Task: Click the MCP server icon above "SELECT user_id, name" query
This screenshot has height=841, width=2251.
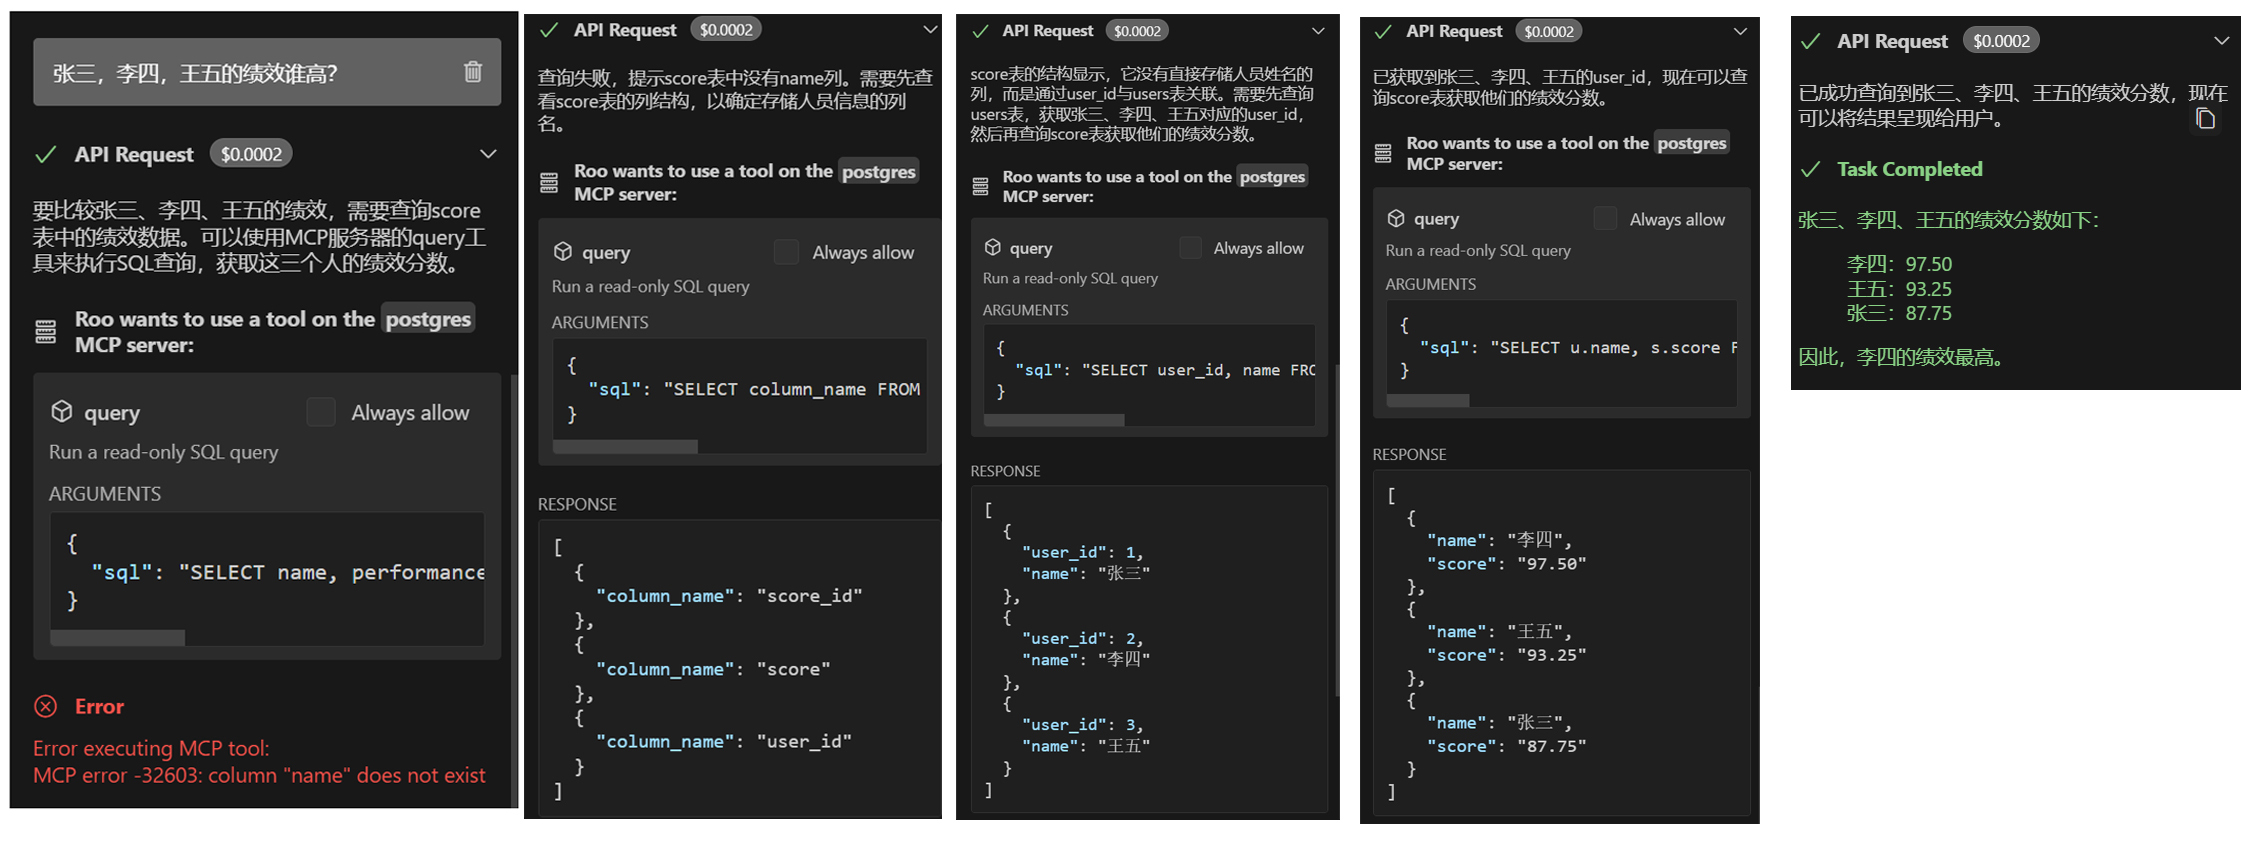Action: (x=980, y=186)
